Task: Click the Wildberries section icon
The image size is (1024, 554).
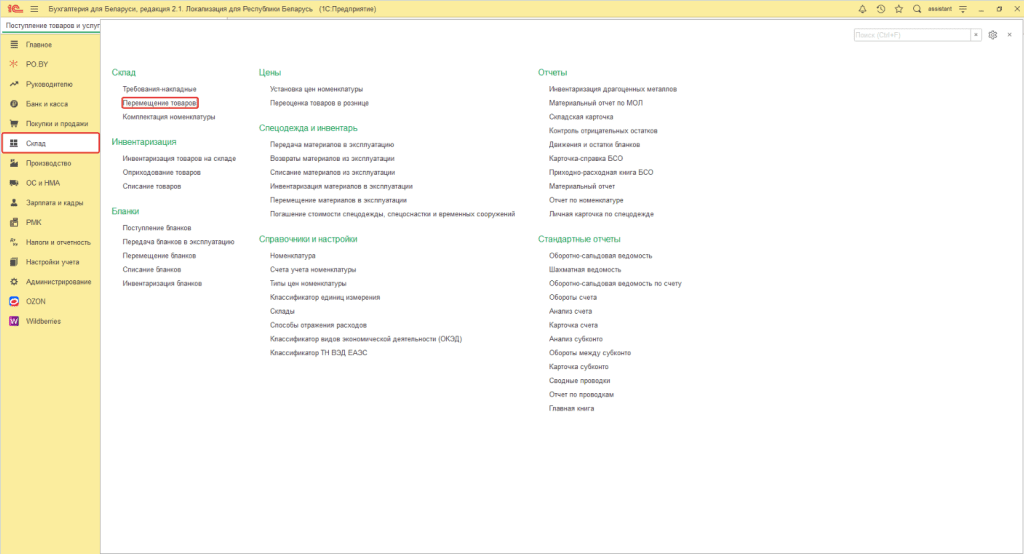Action: [14, 321]
